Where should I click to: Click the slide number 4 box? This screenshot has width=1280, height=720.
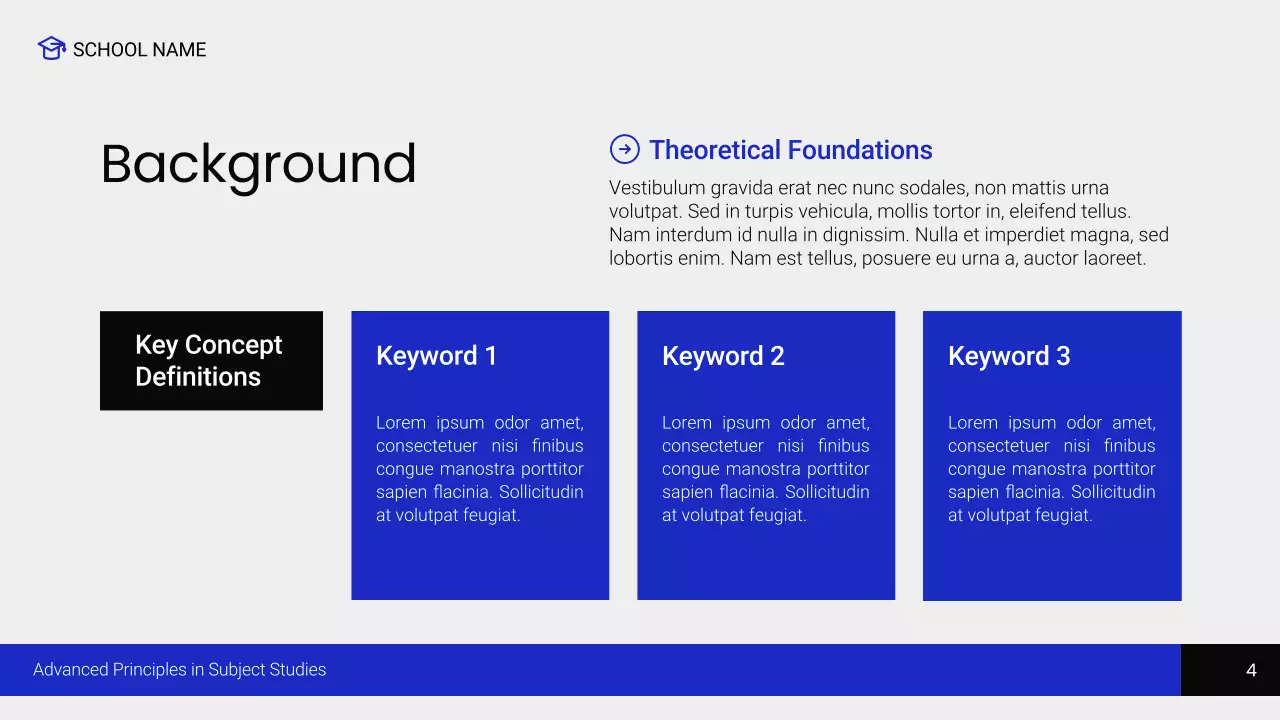tap(1230, 670)
